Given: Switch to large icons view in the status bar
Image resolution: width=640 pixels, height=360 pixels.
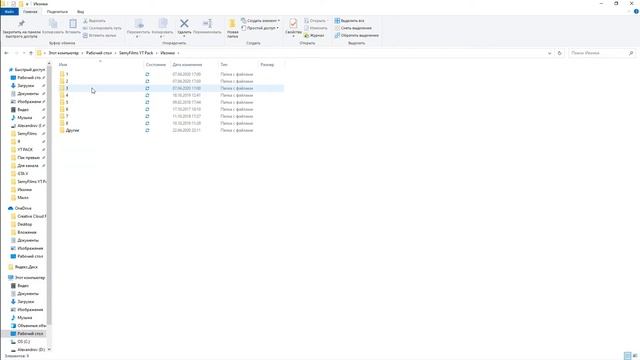Looking at the screenshot, I should [635, 356].
